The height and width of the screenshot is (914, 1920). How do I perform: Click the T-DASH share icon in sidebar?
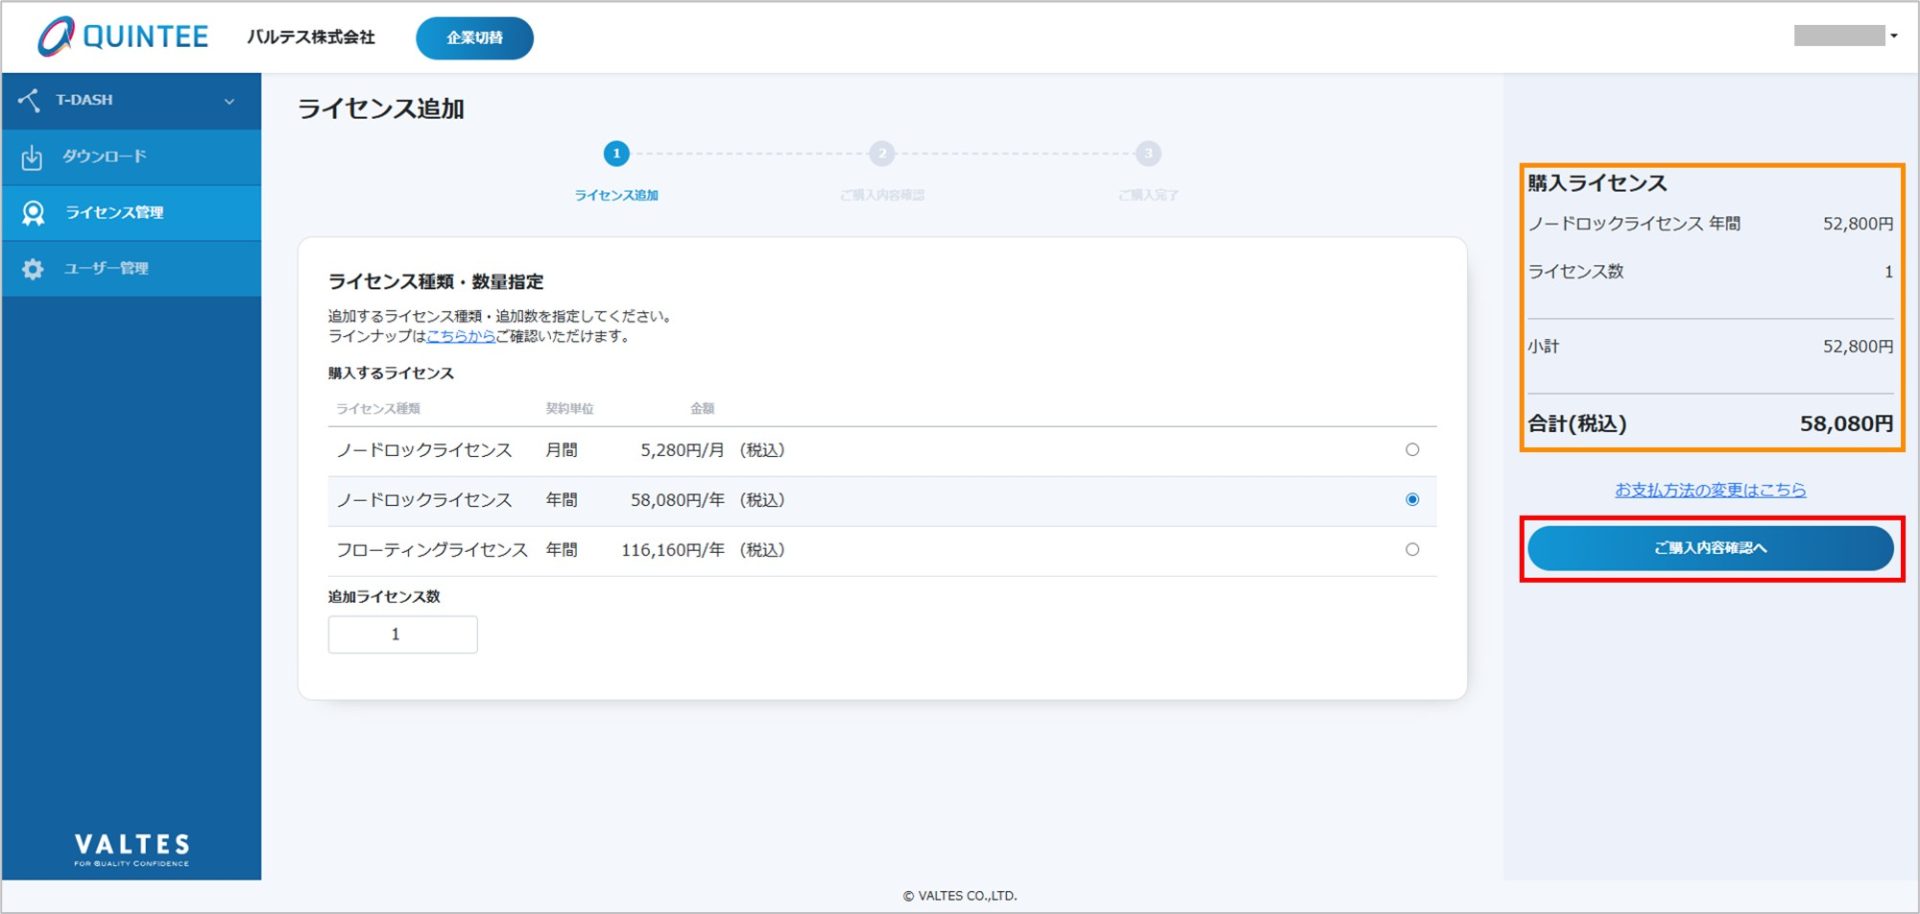coord(29,100)
